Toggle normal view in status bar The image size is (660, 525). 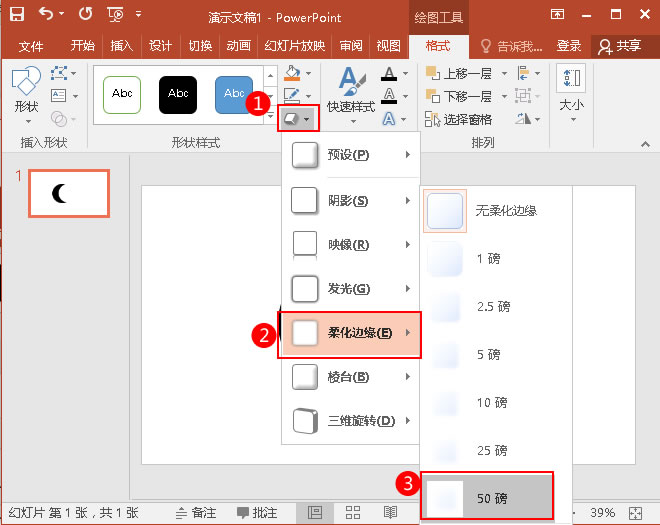[x=315, y=512]
